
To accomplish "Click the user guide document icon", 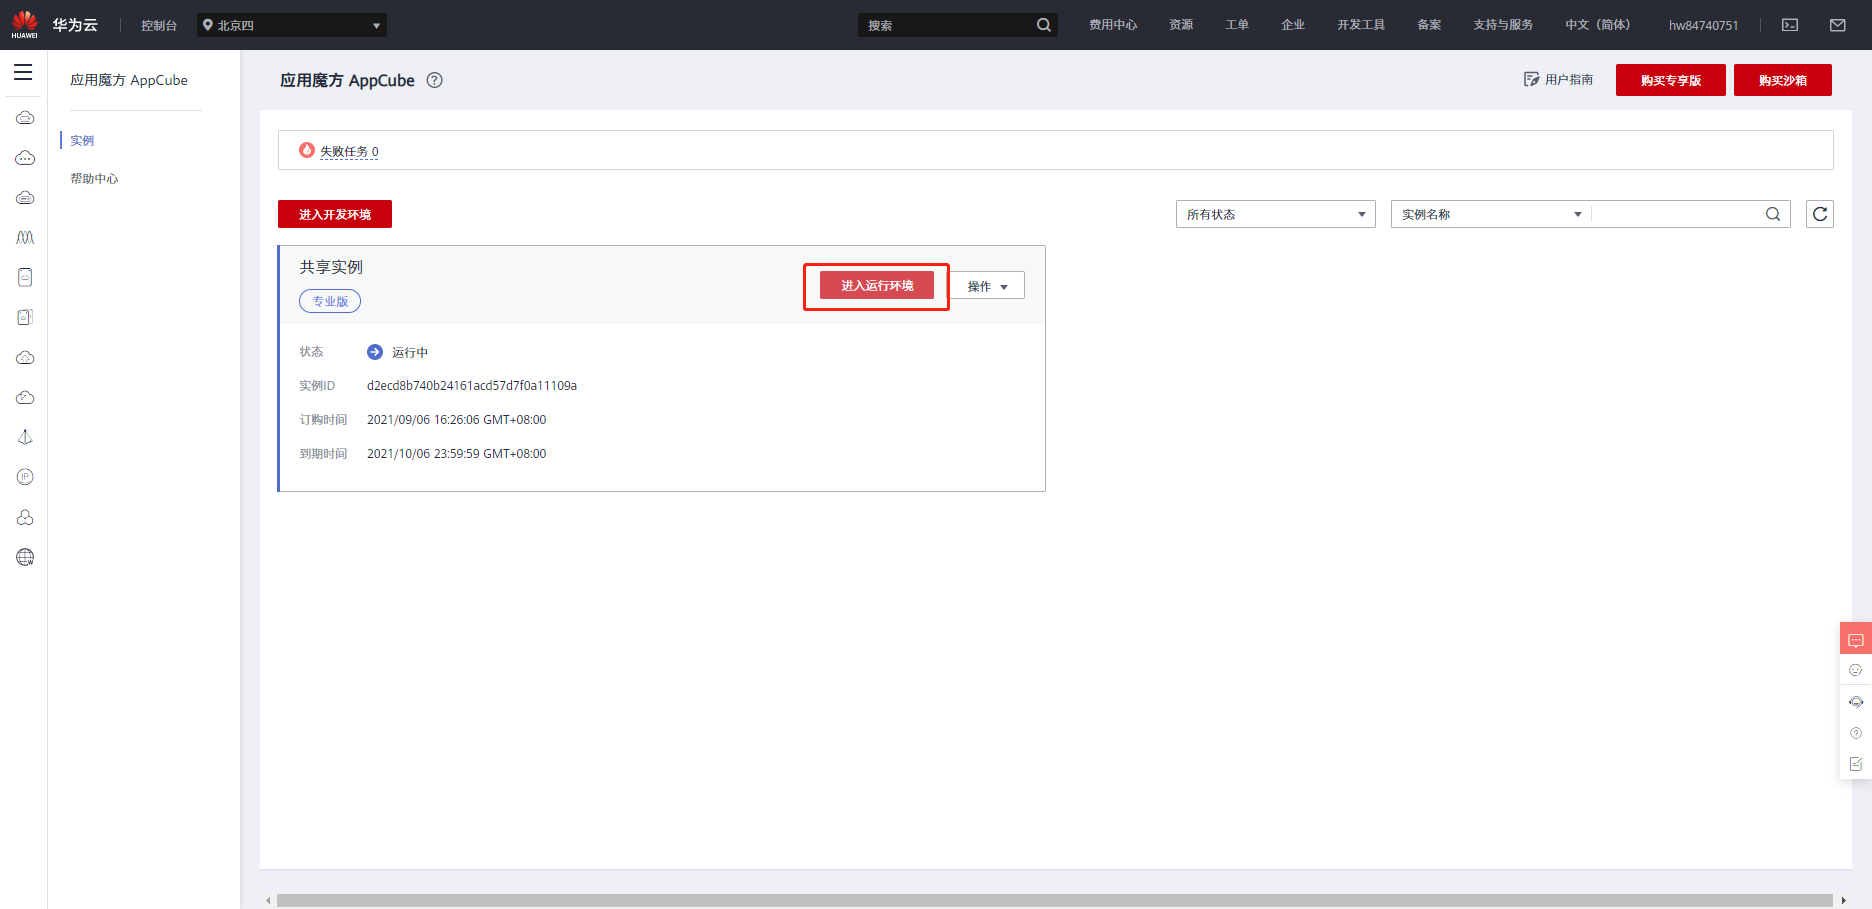I will point(1531,79).
